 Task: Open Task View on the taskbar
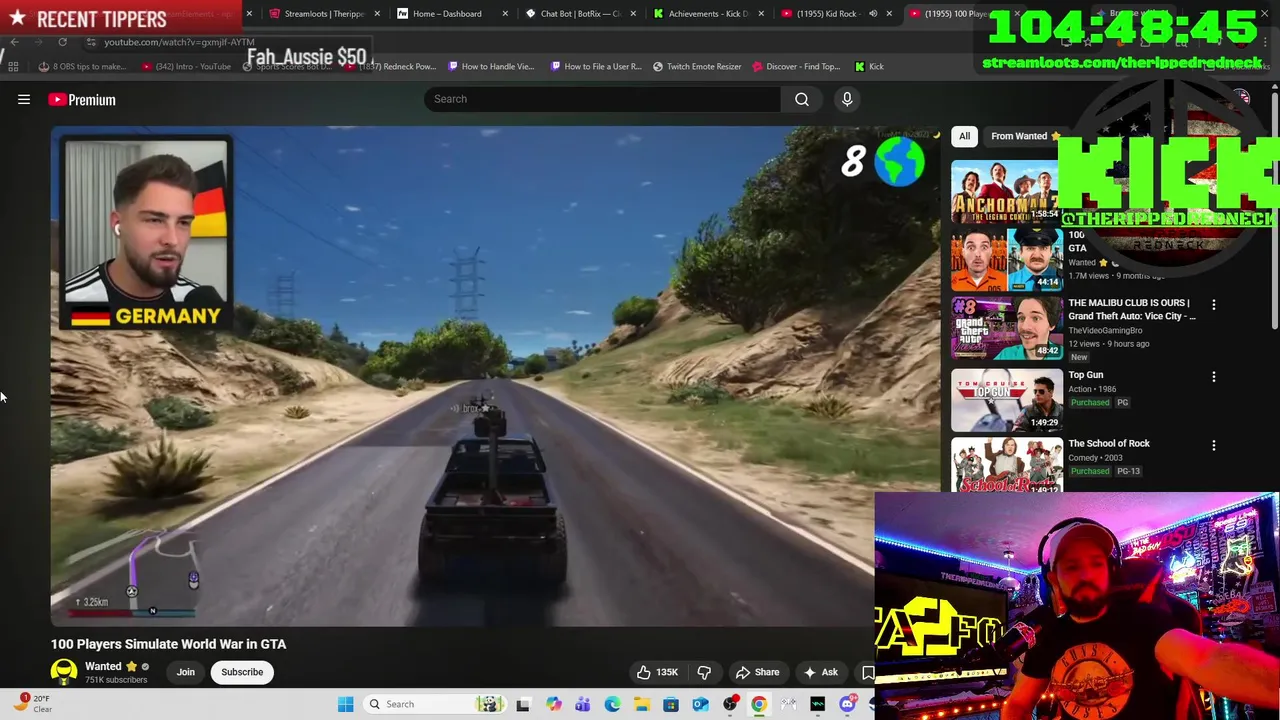523,704
